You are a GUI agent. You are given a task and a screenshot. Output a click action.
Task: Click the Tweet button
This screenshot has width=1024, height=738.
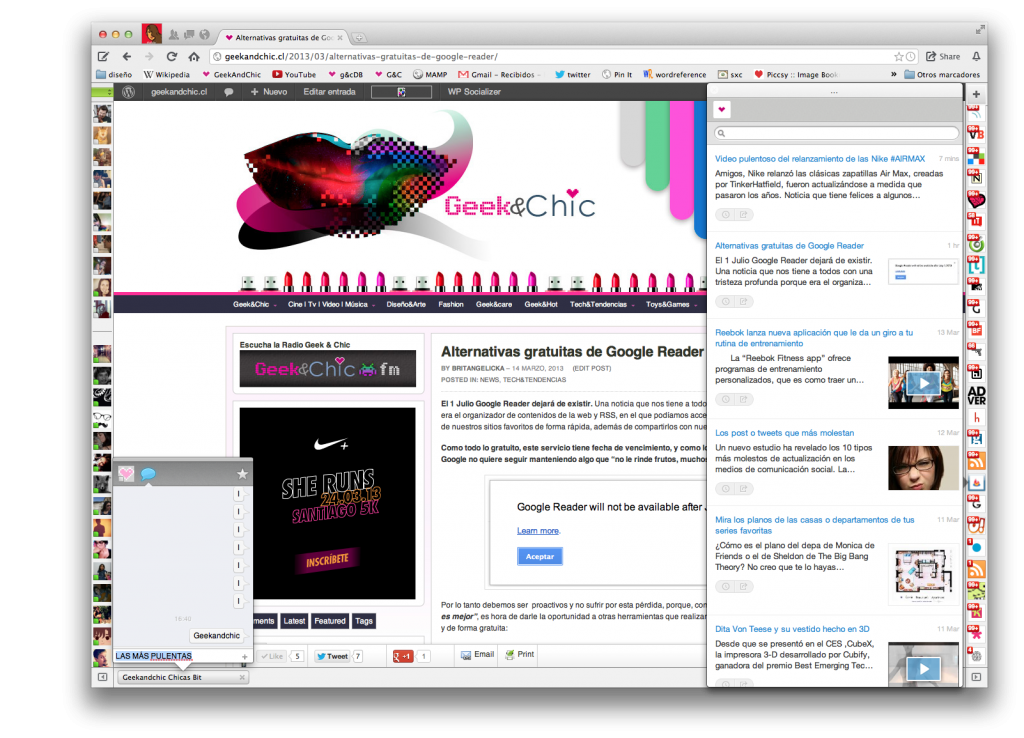[332, 656]
